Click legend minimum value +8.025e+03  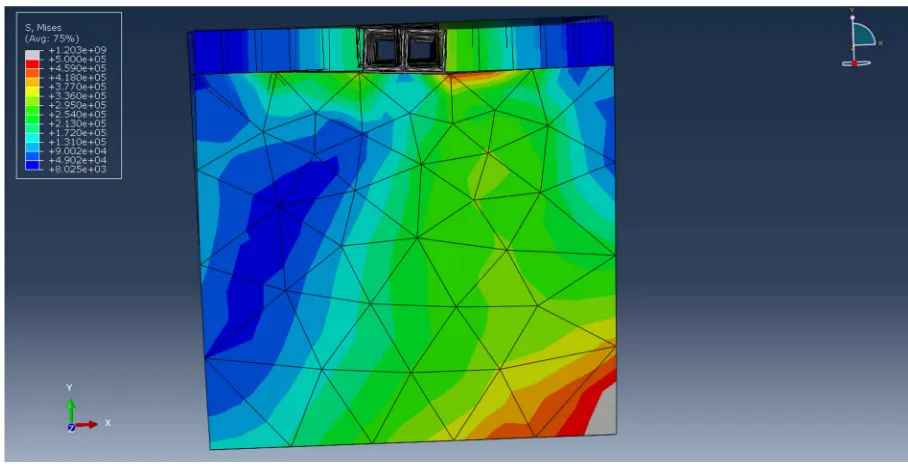click(x=77, y=170)
